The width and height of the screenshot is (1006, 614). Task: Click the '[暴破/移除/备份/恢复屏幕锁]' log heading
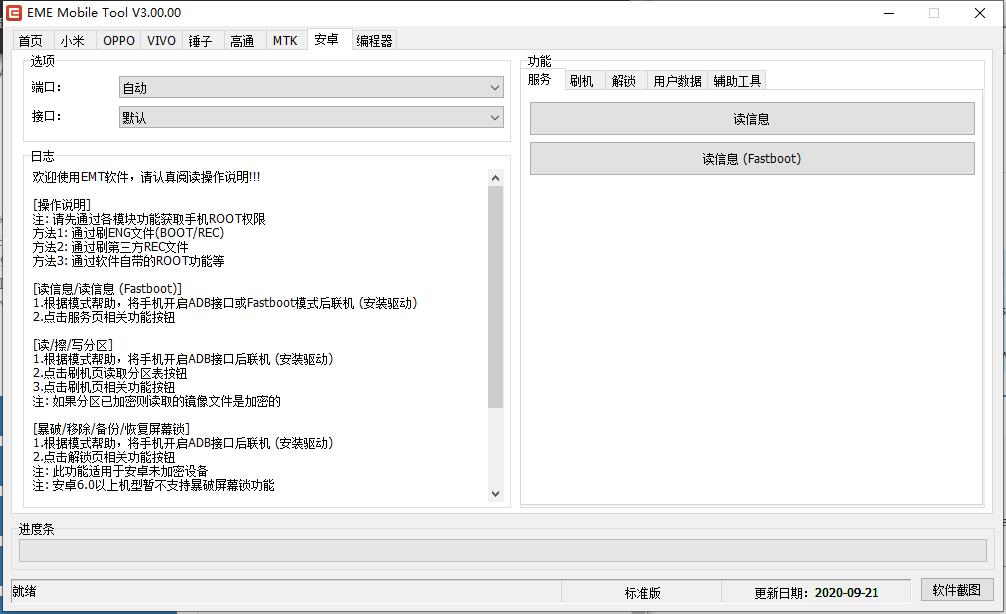click(x=111, y=429)
